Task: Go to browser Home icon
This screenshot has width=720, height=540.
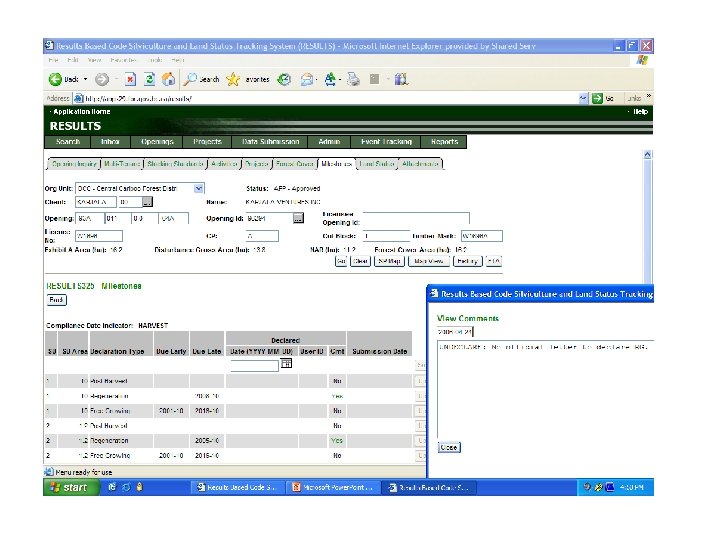Action: coord(168,79)
